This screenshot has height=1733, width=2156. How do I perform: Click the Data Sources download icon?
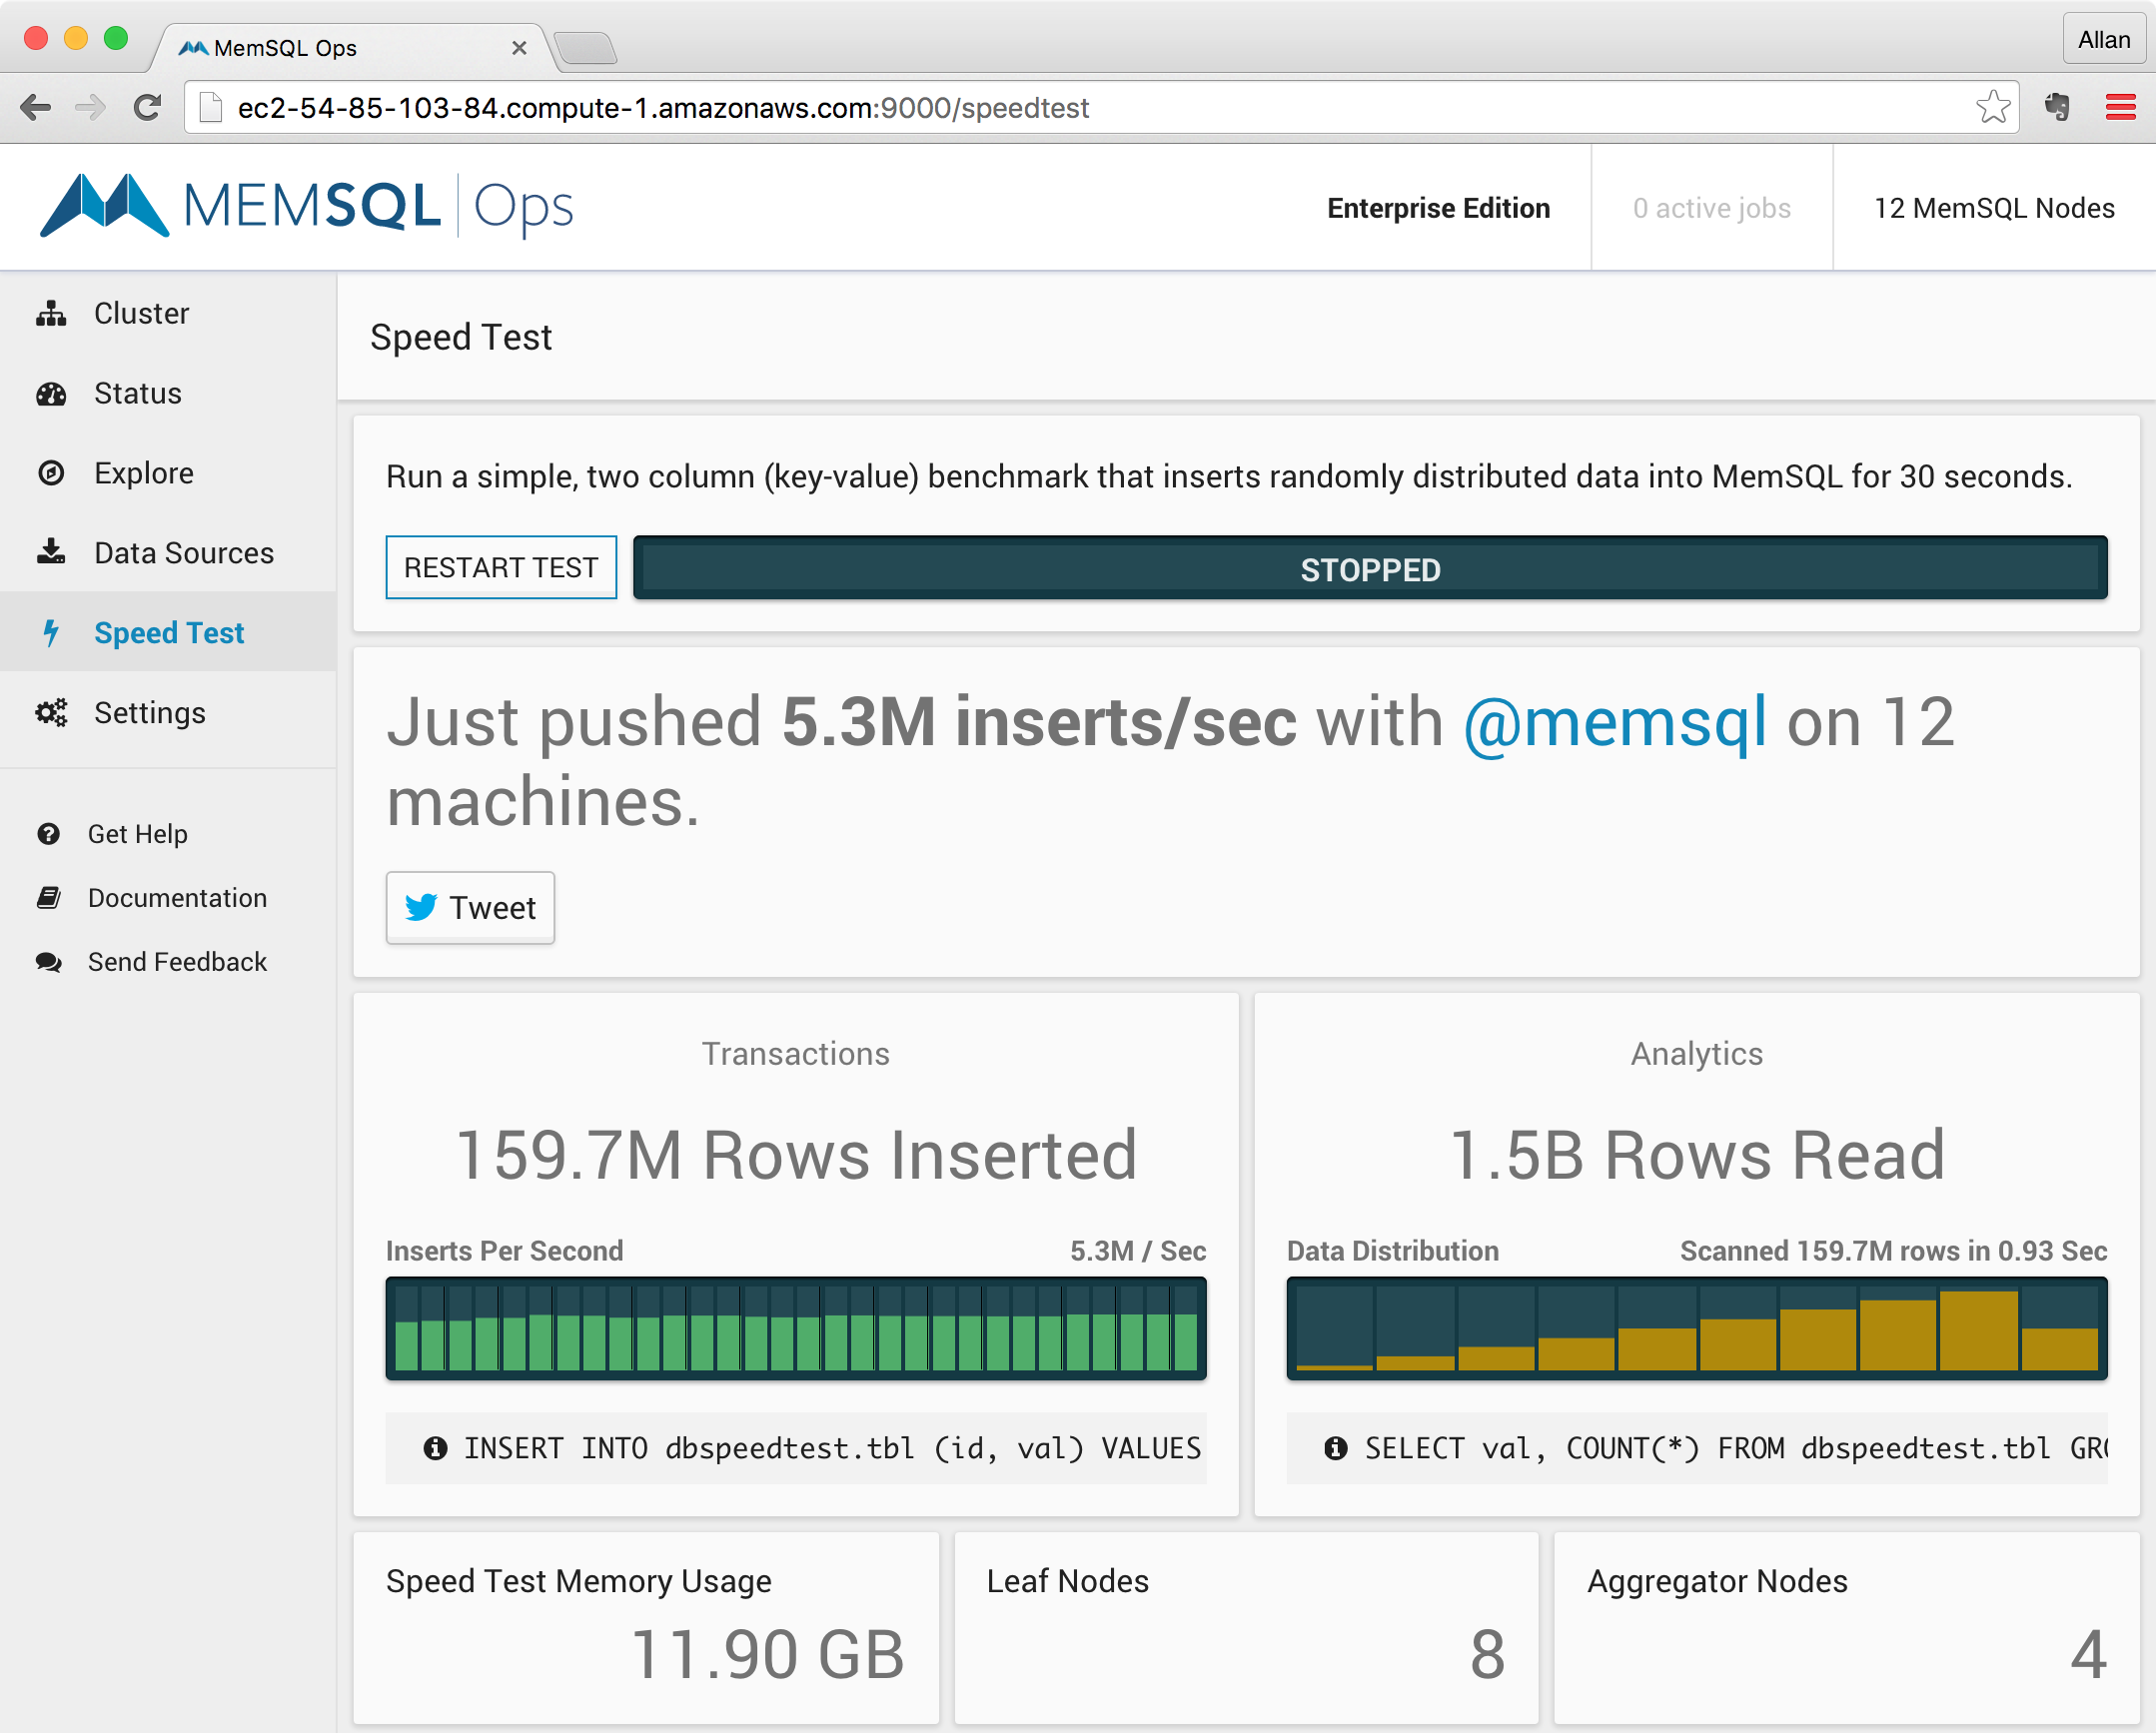click(51, 552)
